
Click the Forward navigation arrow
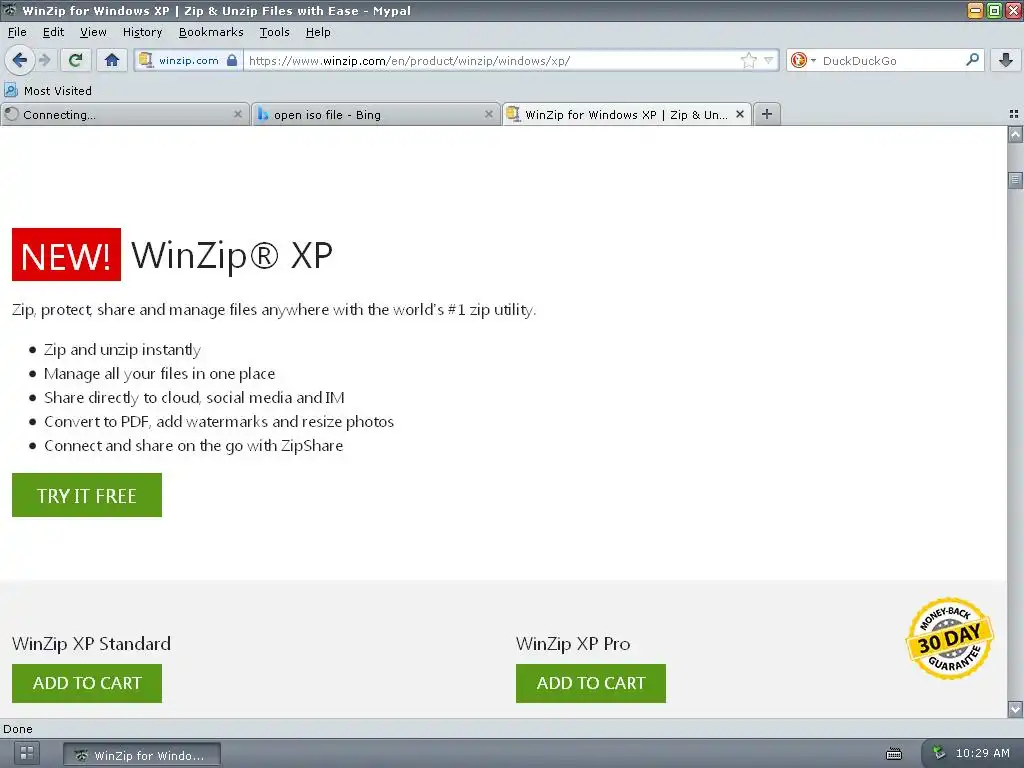coord(44,60)
